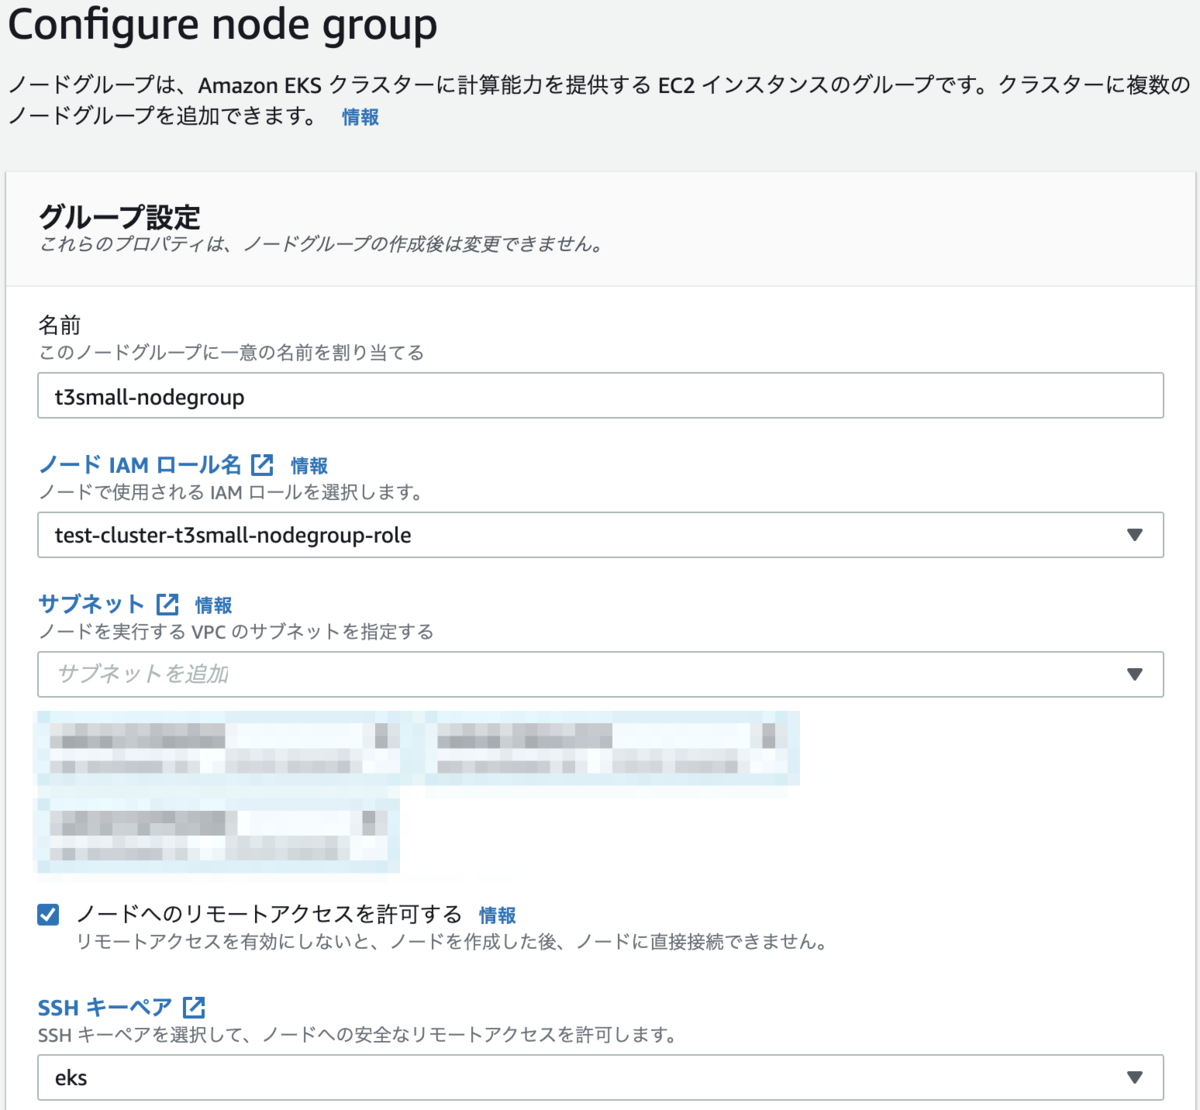Open 情報 link next to ノード IAM ロール名
The image size is (1200, 1110).
[309, 466]
